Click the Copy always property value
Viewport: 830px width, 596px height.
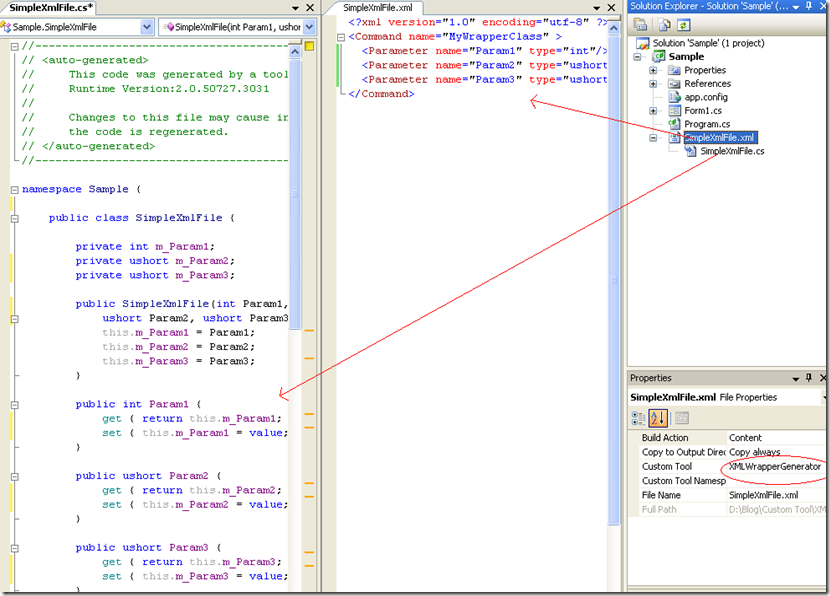754,452
